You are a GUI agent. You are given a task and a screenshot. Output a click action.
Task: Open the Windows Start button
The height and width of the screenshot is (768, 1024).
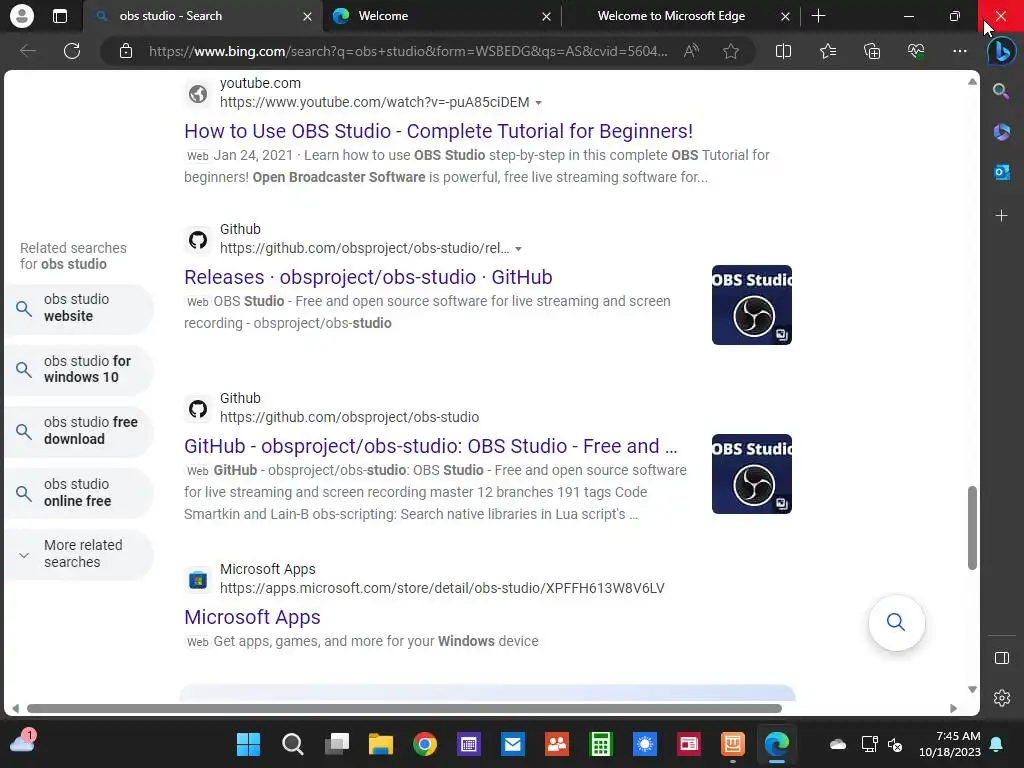248,744
